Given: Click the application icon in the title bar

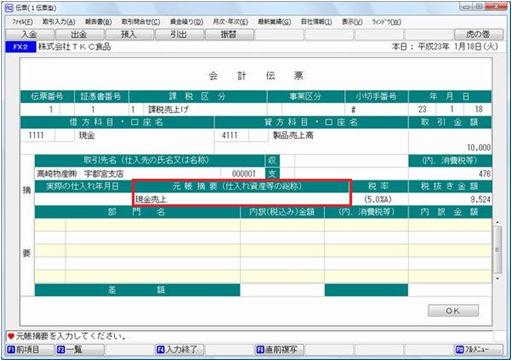Looking at the screenshot, I should [x=9, y=7].
